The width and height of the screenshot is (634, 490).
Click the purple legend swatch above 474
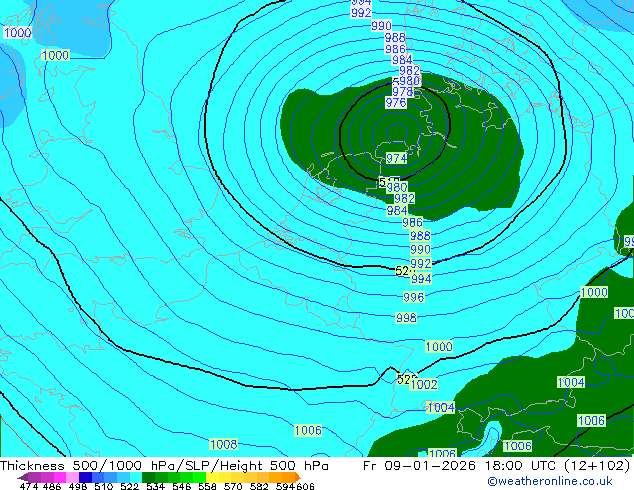point(34,477)
